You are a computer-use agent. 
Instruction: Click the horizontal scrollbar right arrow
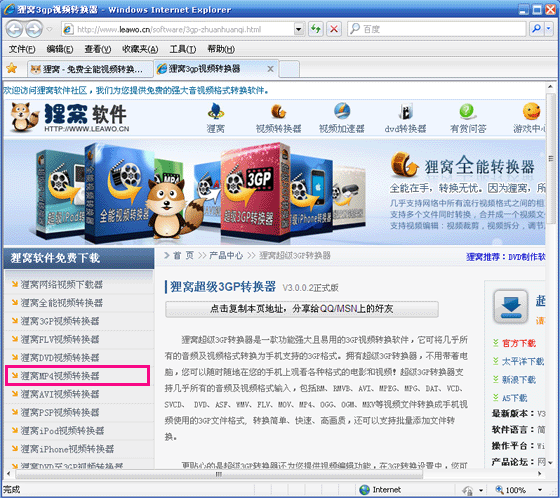[539, 474]
